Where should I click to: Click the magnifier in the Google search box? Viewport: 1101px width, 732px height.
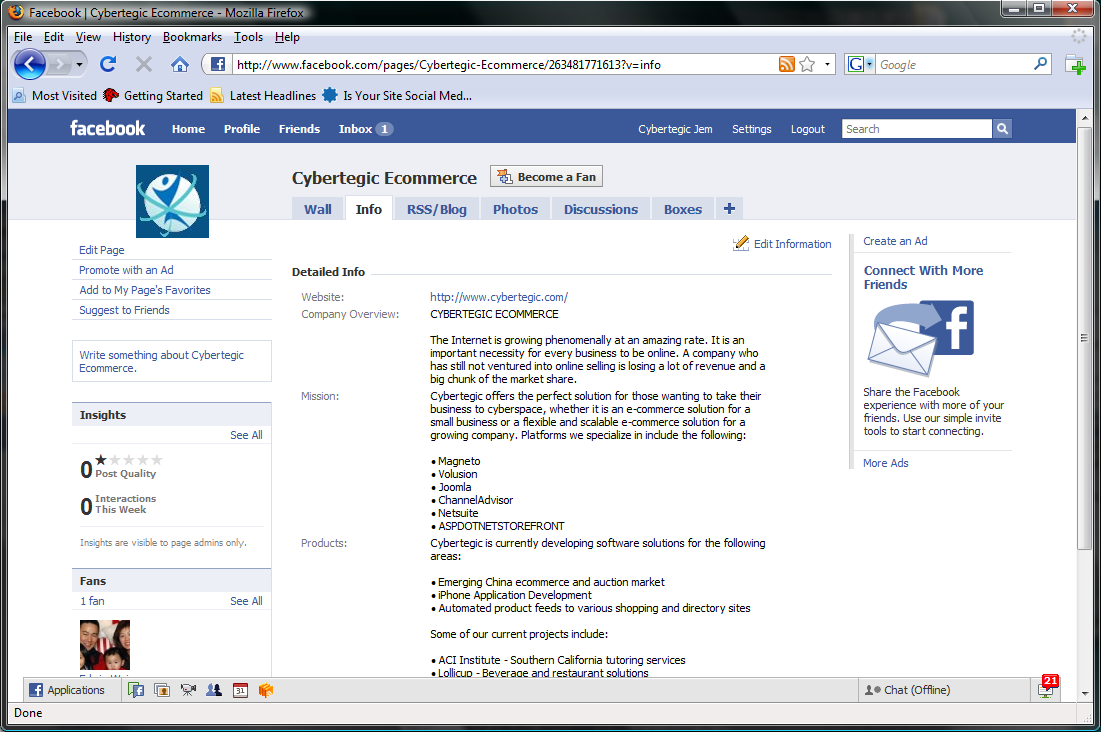(x=1040, y=64)
